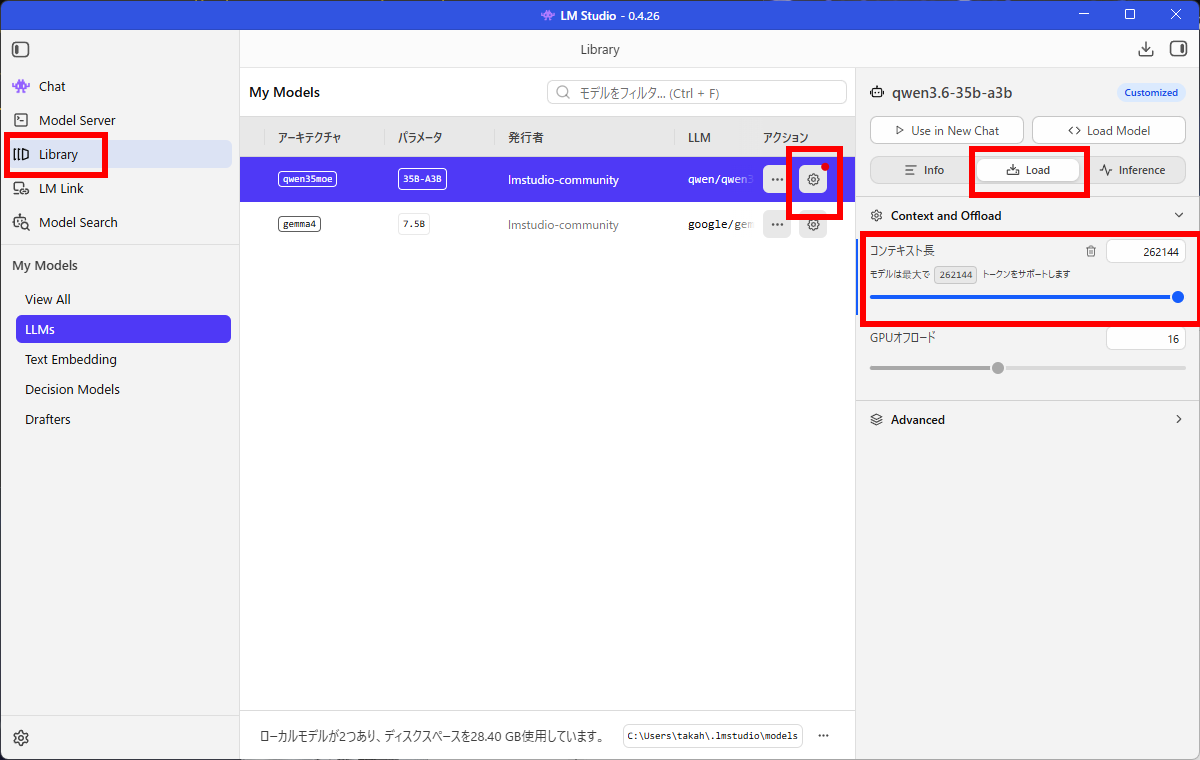
Task: Select the gemma4 architecture tag
Action: tap(299, 224)
